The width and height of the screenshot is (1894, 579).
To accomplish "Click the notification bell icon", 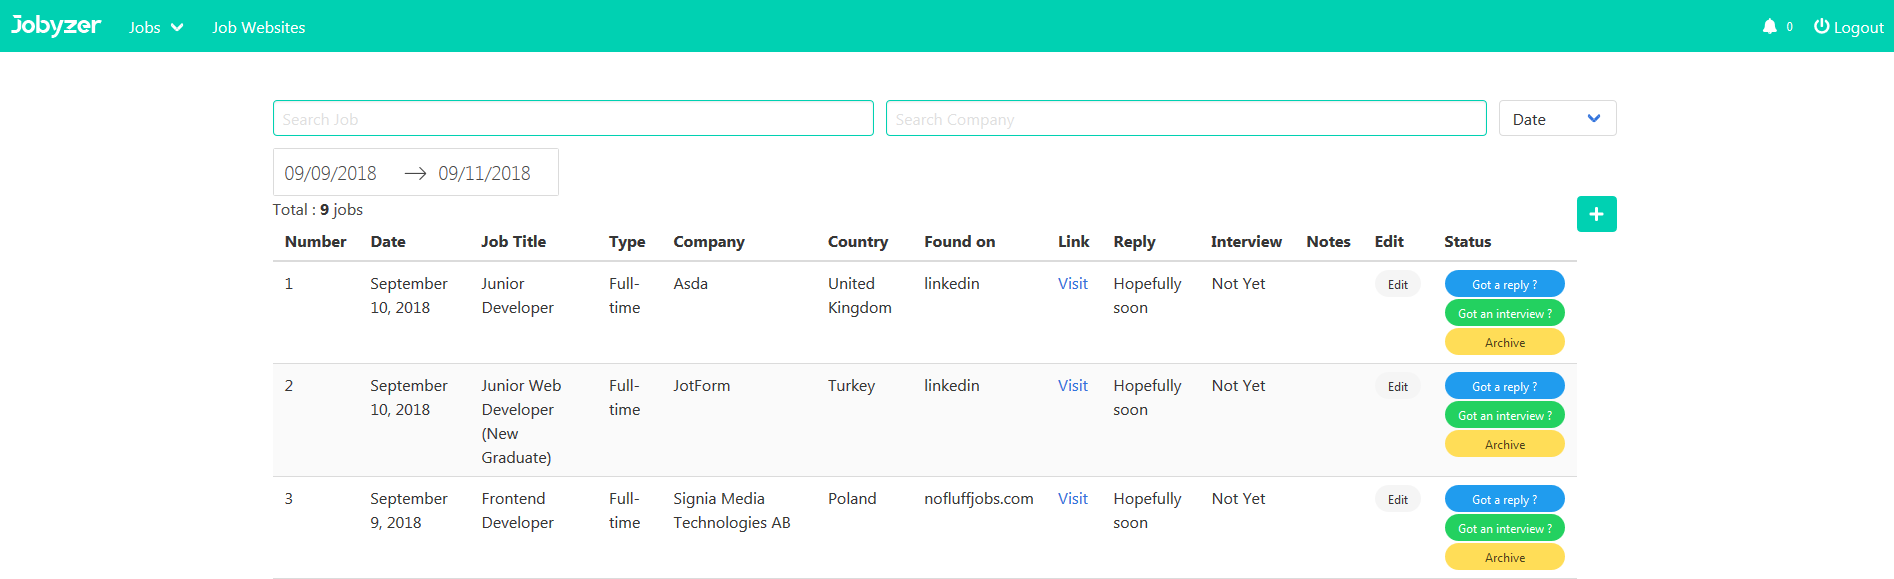I will click(1769, 27).
